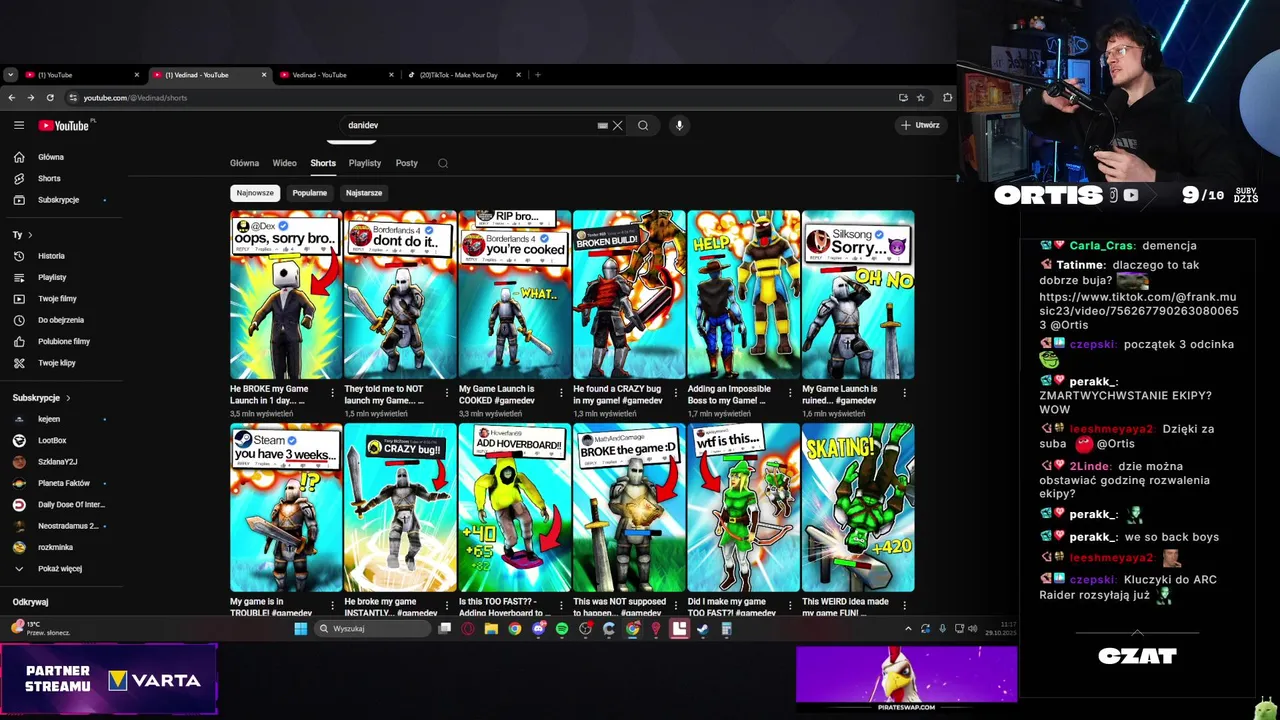Start voice search with the microphone
This screenshot has height=720, width=1280.
click(x=679, y=125)
